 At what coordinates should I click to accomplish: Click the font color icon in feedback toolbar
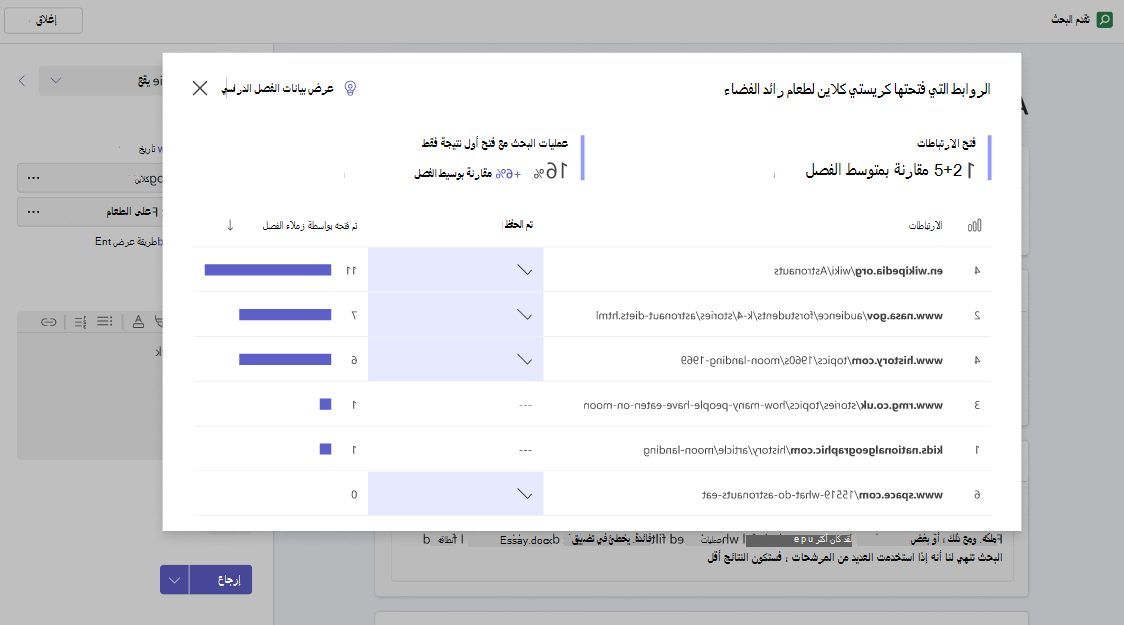click(x=138, y=322)
